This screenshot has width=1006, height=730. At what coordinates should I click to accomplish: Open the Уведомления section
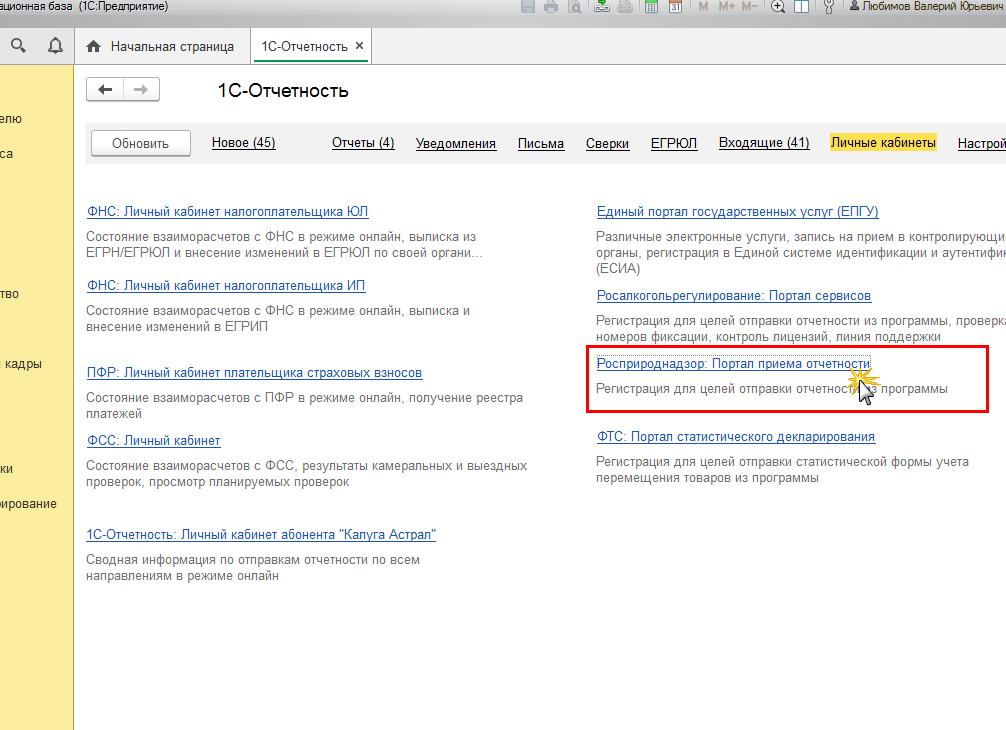pyautogui.click(x=456, y=143)
